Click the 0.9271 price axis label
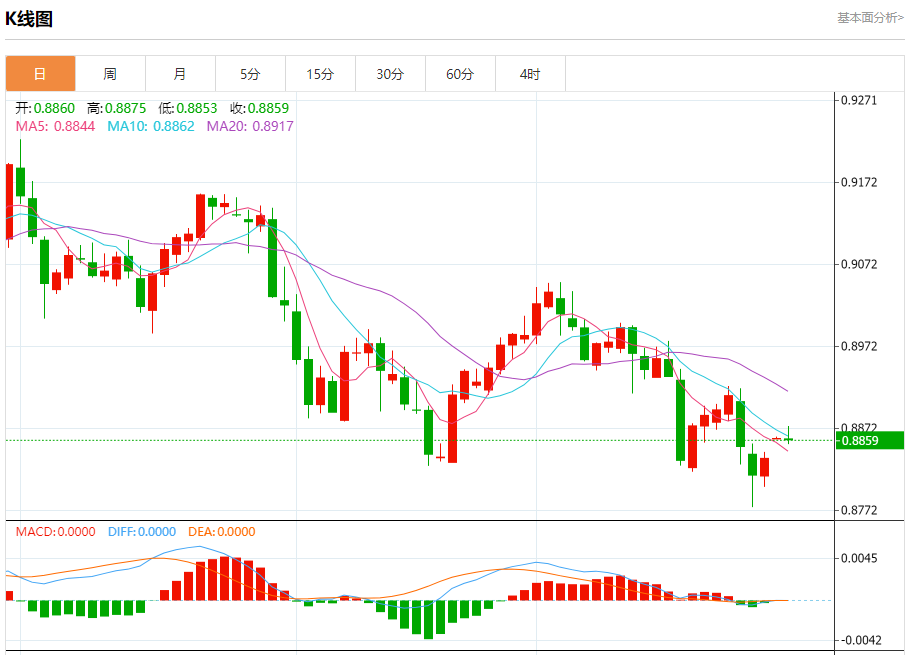The image size is (908, 655). pyautogui.click(x=859, y=100)
